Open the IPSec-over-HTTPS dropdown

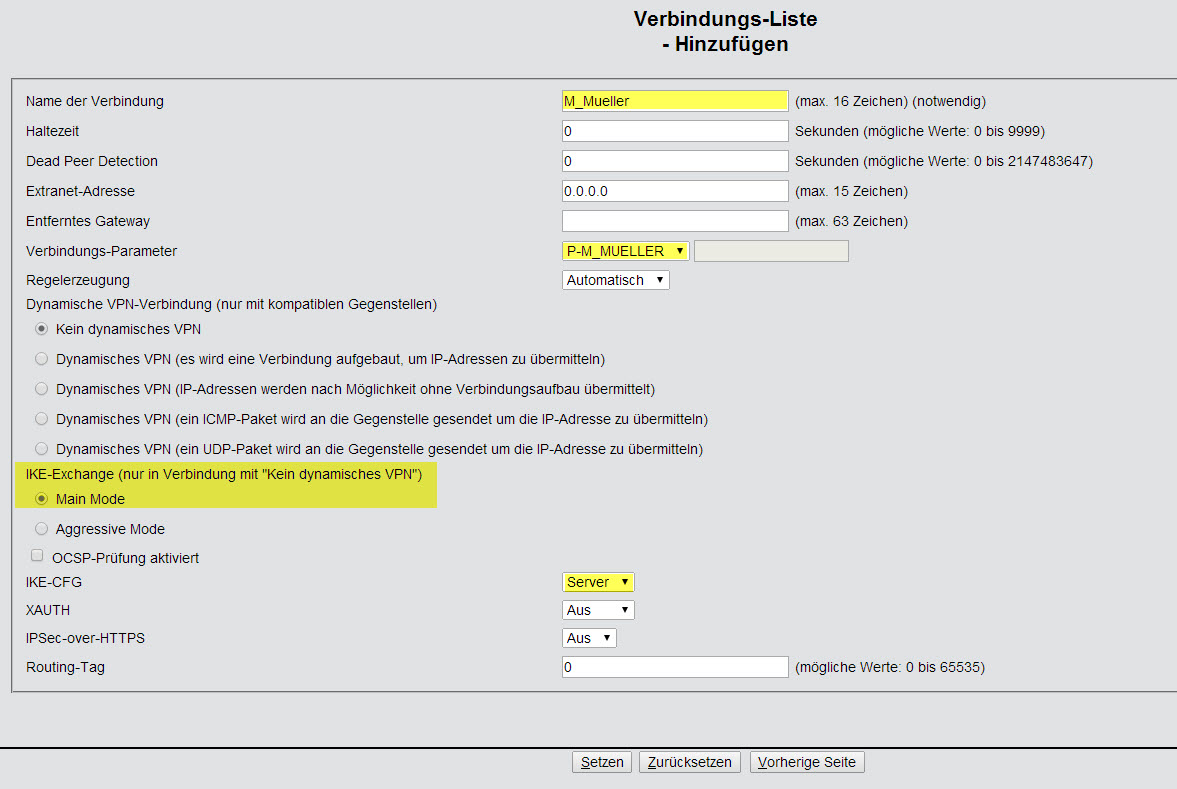pyautogui.click(x=589, y=638)
